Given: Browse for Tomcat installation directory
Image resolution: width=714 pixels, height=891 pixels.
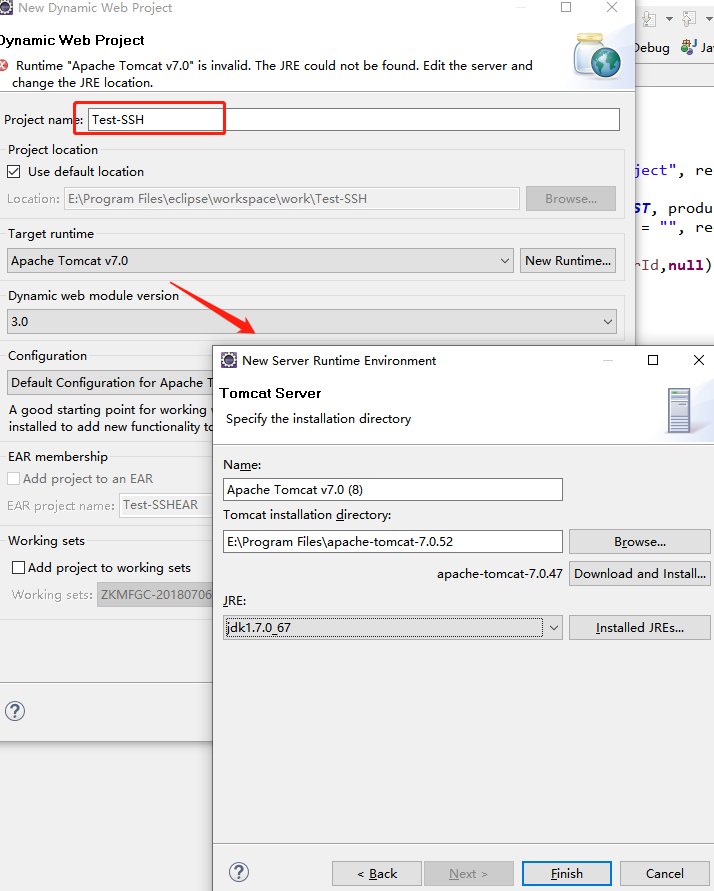Looking at the screenshot, I should [640, 542].
